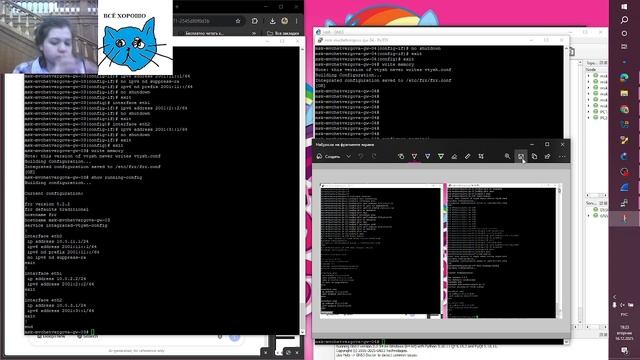Open the dropdown arrow next to Создать

point(349,156)
